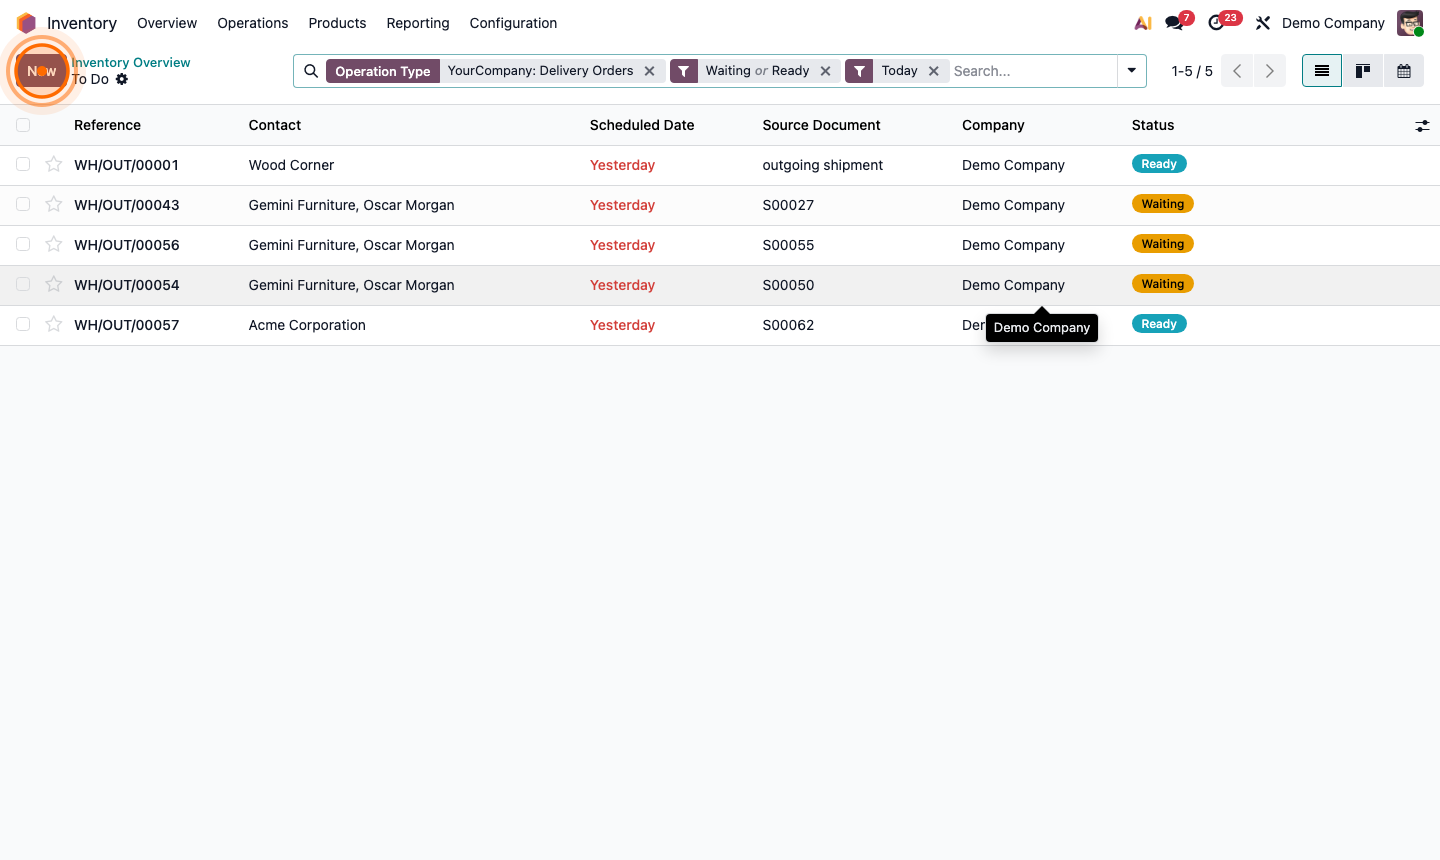Select the checkbox for WH/OUT/00043
The image size is (1440, 860).
23,204
